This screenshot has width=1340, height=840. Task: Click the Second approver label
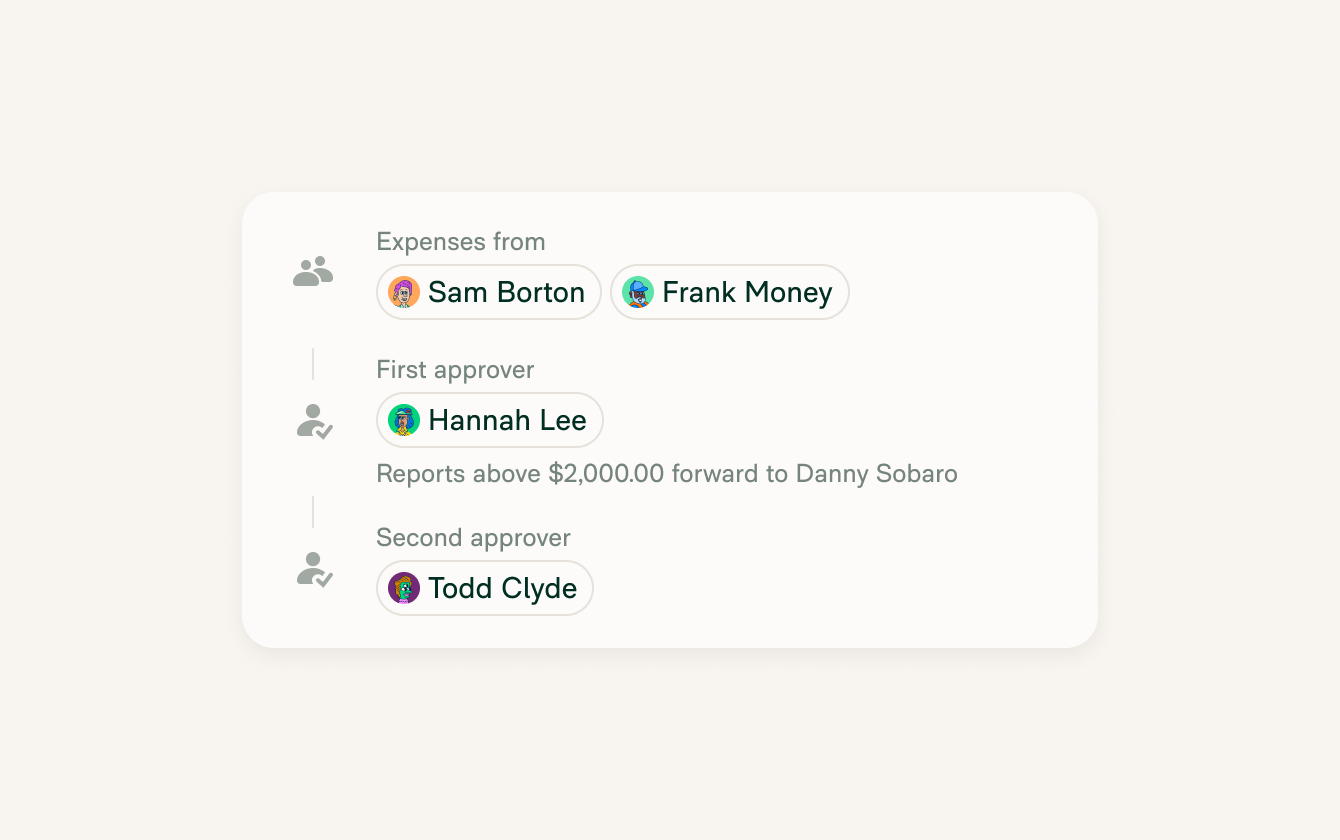click(473, 538)
